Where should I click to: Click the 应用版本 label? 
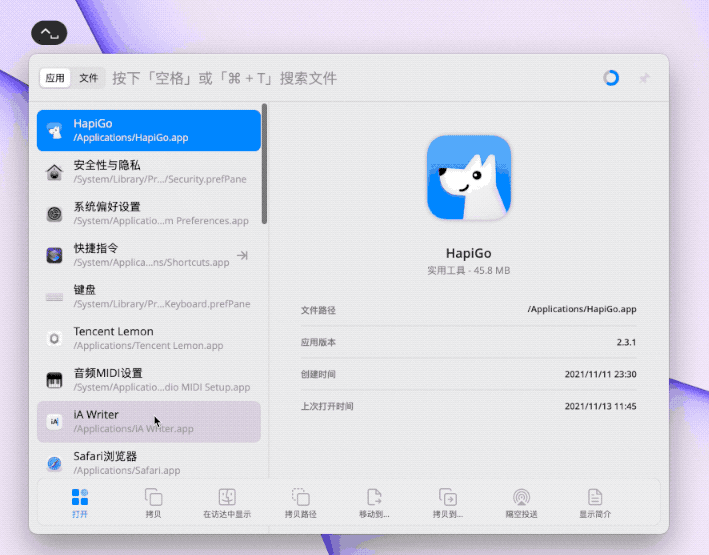click(318, 342)
